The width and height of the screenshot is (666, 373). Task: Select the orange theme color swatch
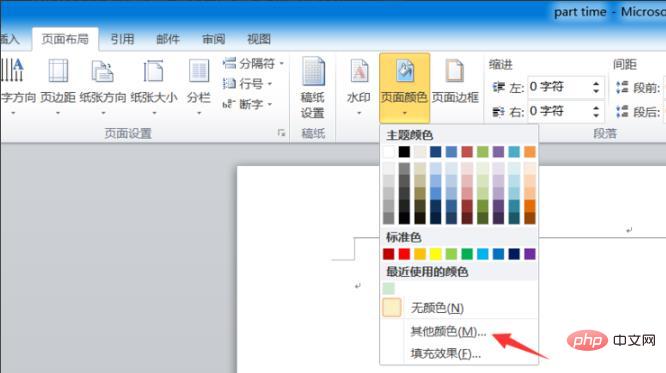530,152
